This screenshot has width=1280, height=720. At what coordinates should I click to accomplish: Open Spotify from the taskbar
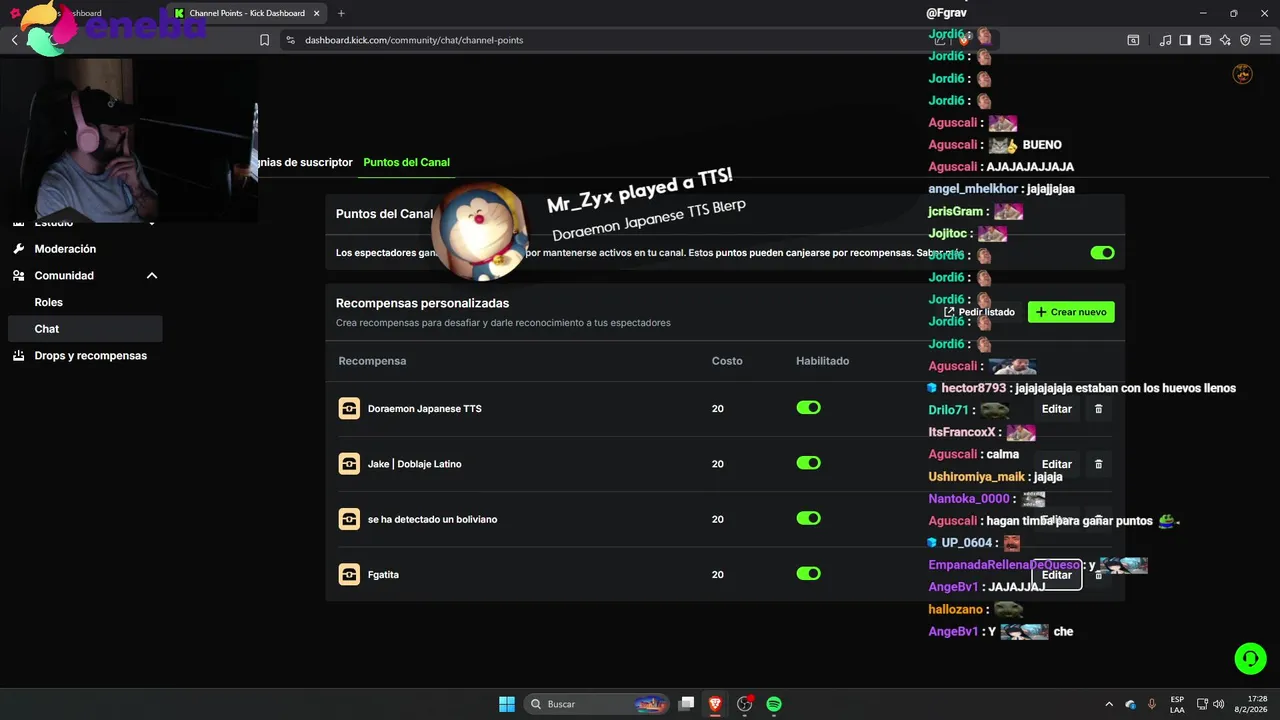click(x=774, y=704)
